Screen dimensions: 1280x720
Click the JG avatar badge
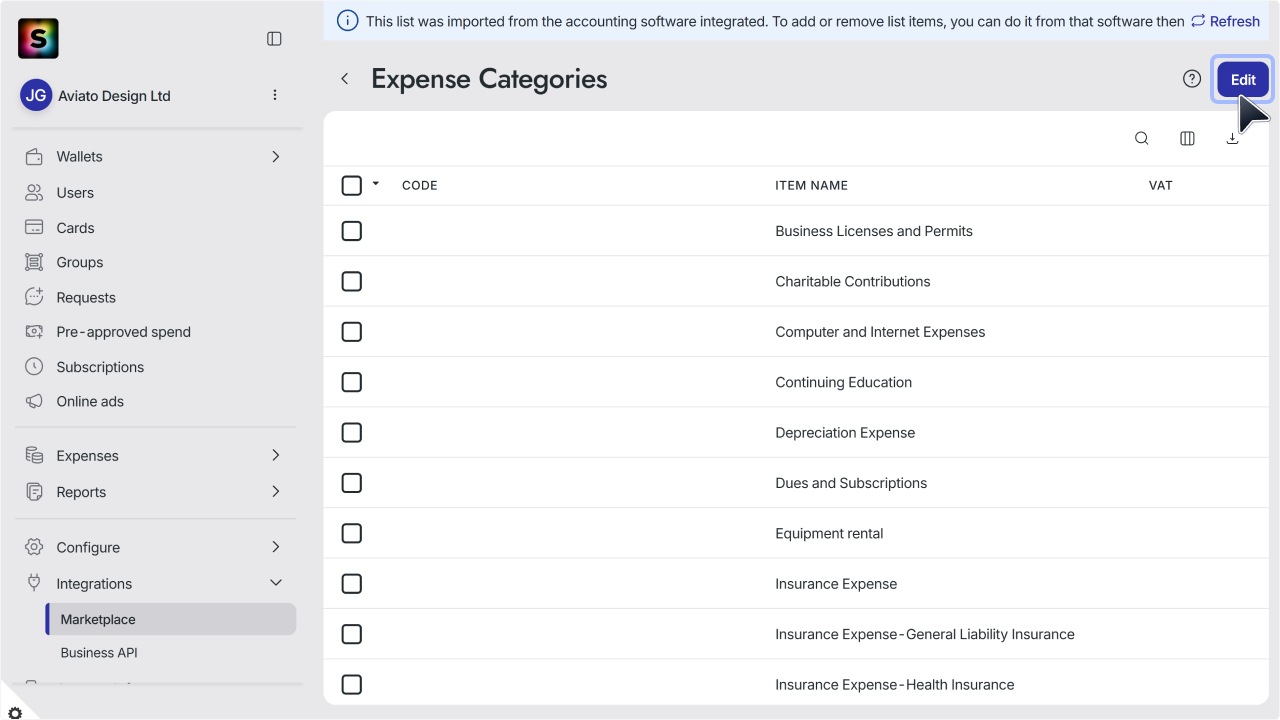[x=36, y=96]
